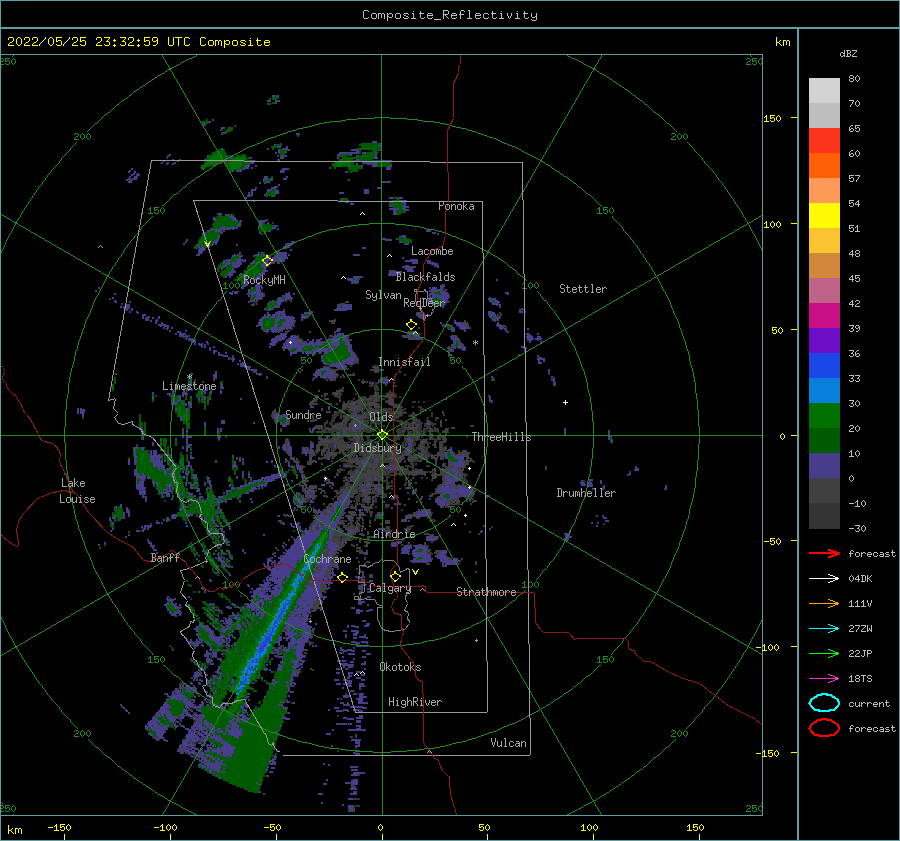Click the dBZ legend heading
The width and height of the screenshot is (900, 841).
848,53
